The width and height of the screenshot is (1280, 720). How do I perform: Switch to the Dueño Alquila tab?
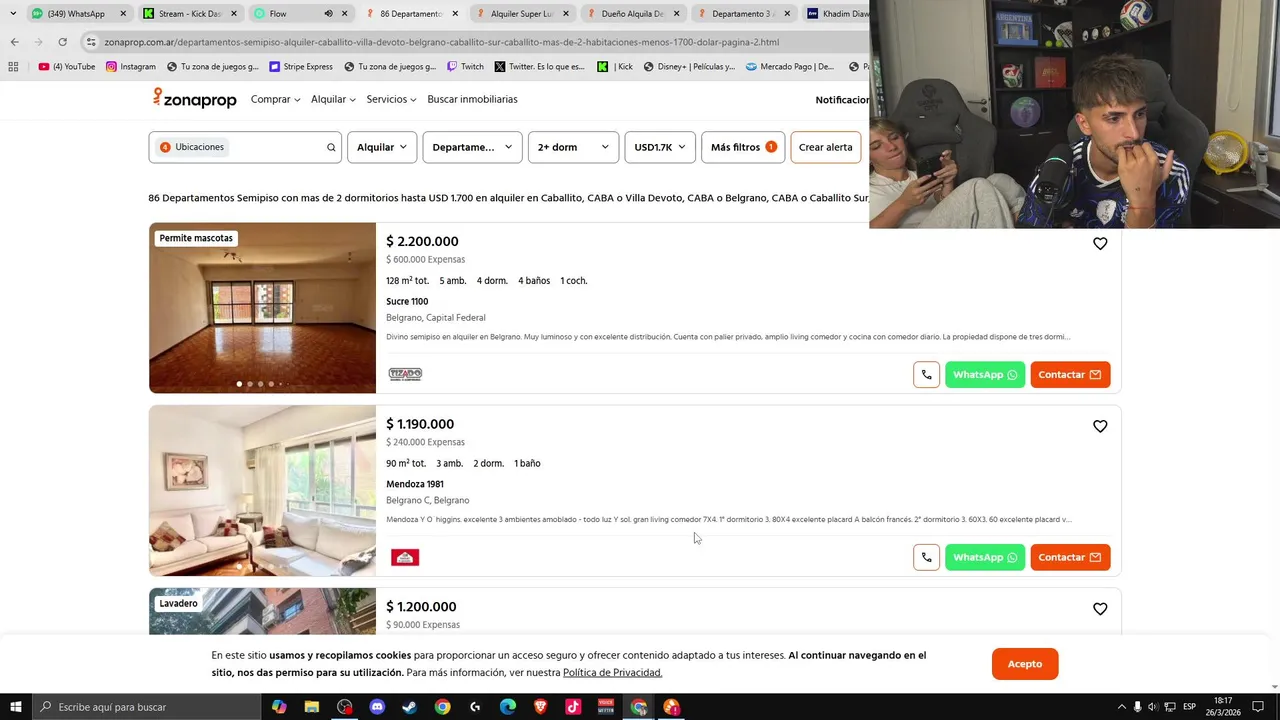click(x=632, y=14)
